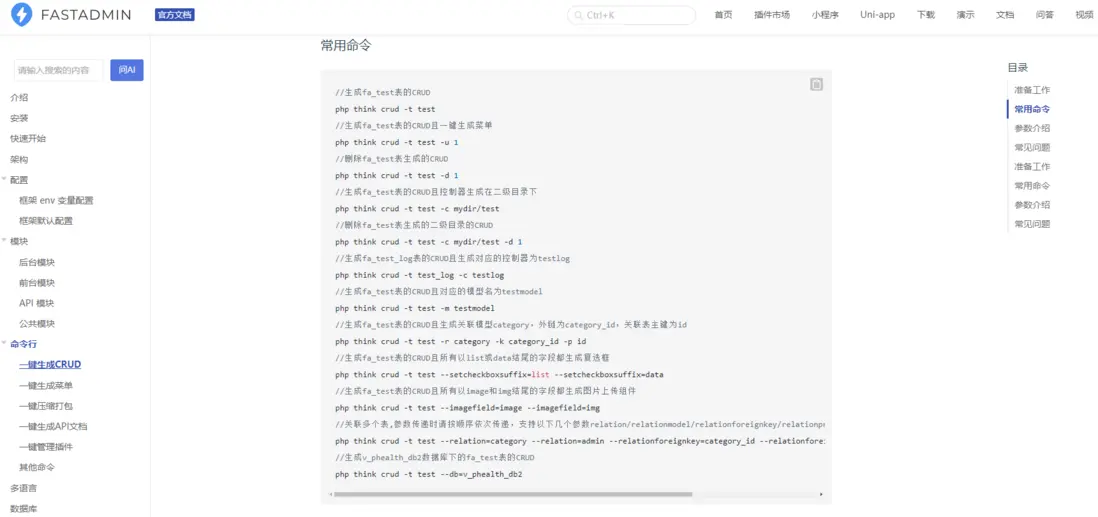
Task: Click the 官方文档 badge
Action: [174, 15]
